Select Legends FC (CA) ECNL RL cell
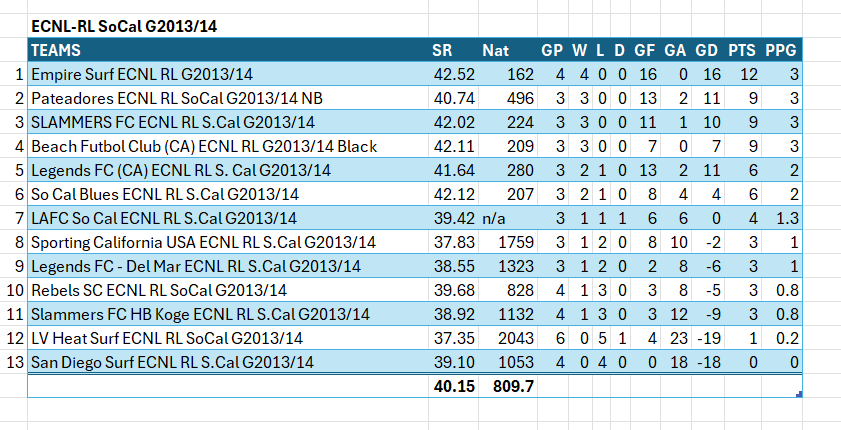This screenshot has width=841, height=430. [228, 170]
